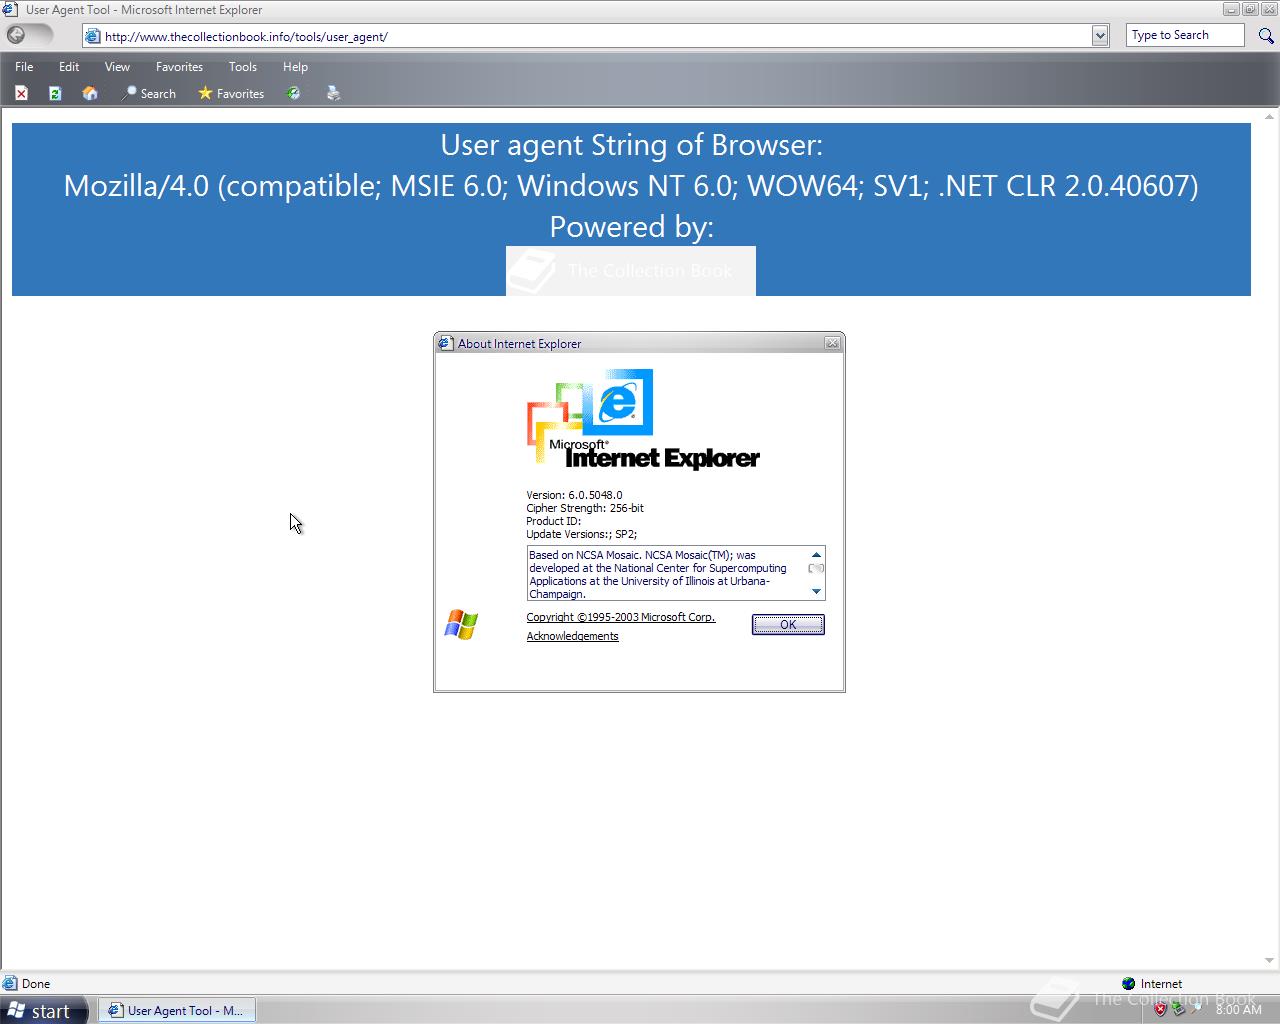Open the View menu
This screenshot has width=1280, height=1024.
117,67
